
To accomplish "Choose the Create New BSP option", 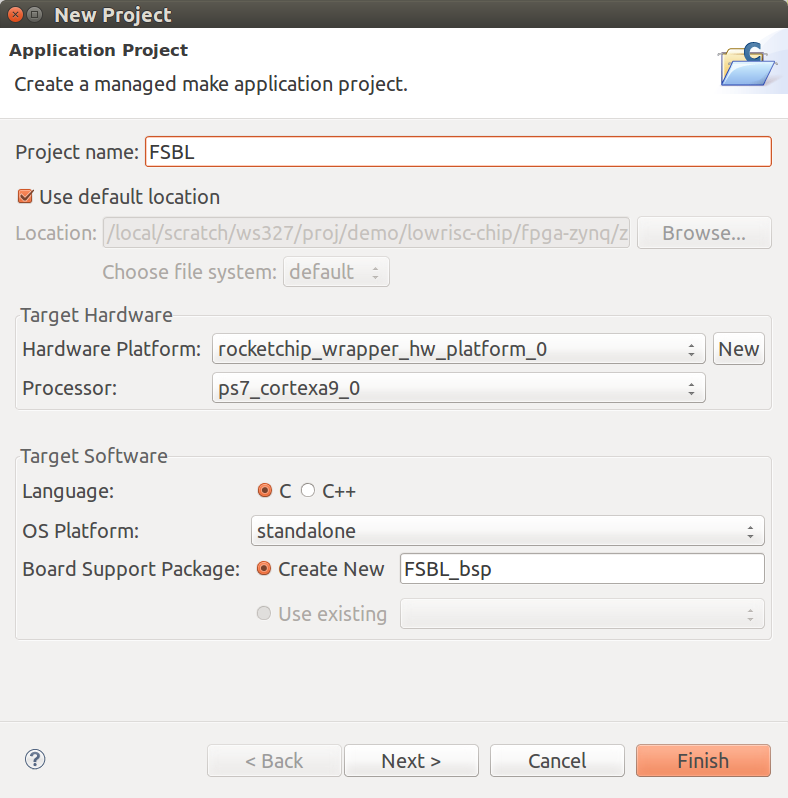I will (265, 569).
